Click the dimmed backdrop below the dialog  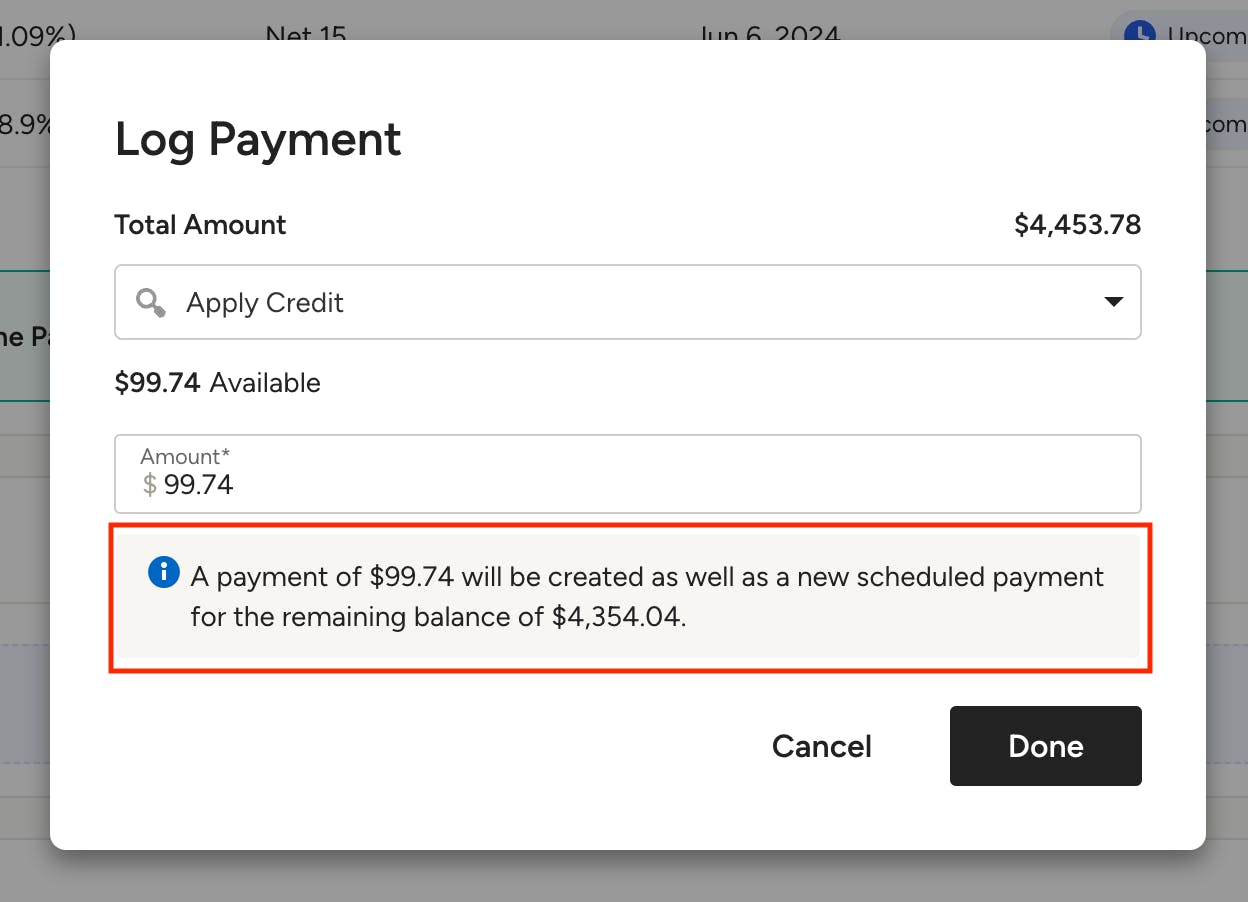point(624,877)
